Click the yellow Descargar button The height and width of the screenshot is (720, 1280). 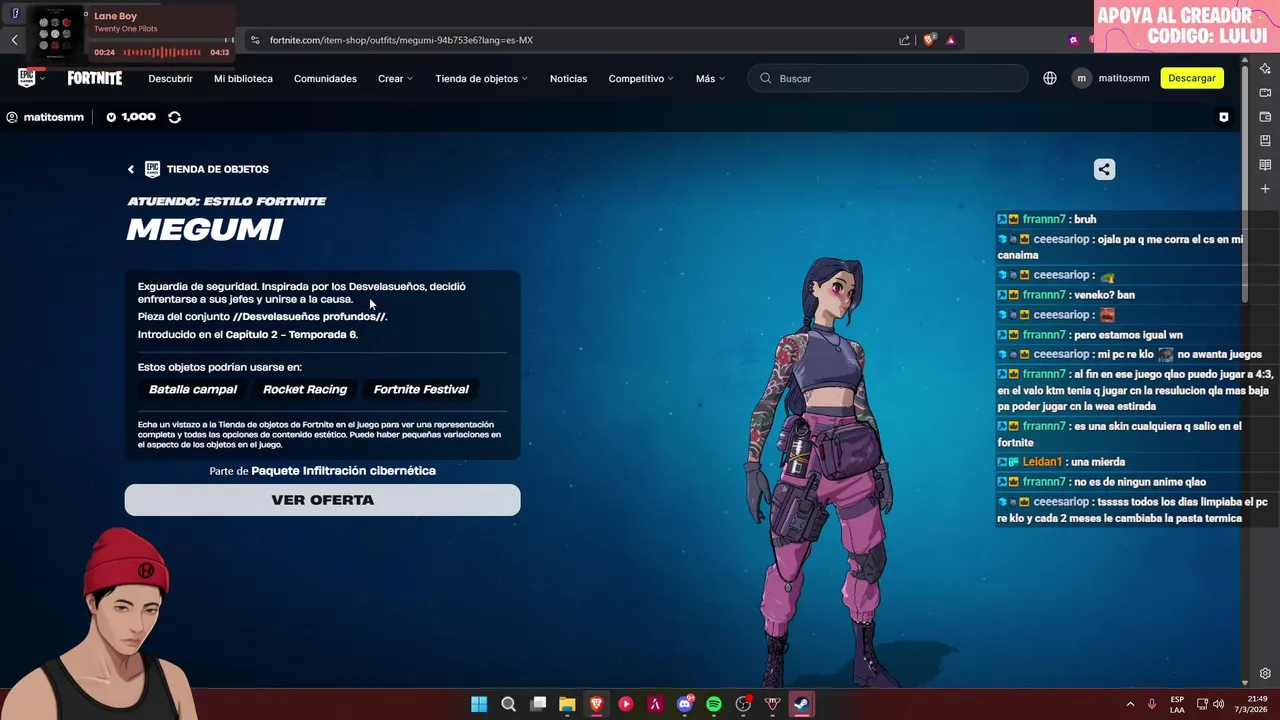coord(1192,78)
